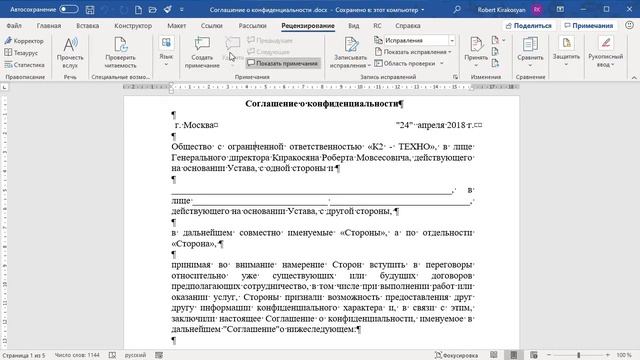The height and width of the screenshot is (360, 640).
Task: Click the Поделиться button
Action: click(x=529, y=25)
